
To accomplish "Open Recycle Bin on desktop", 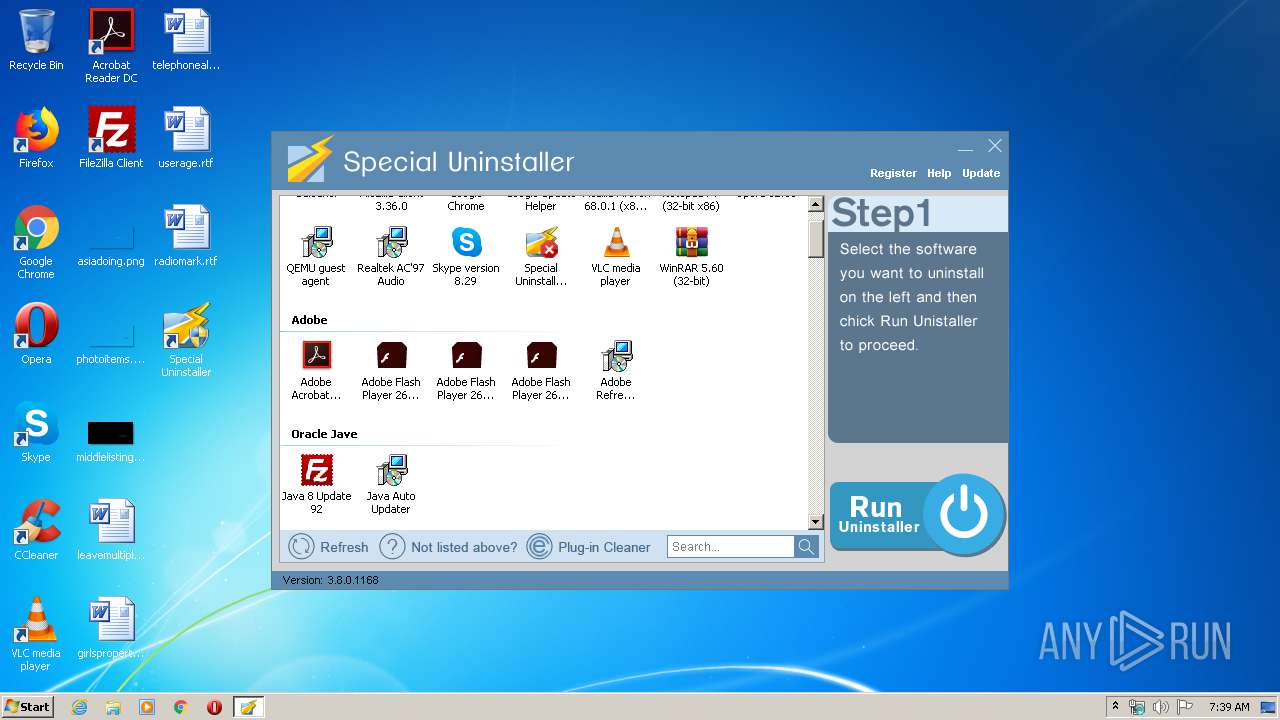I will click(36, 40).
